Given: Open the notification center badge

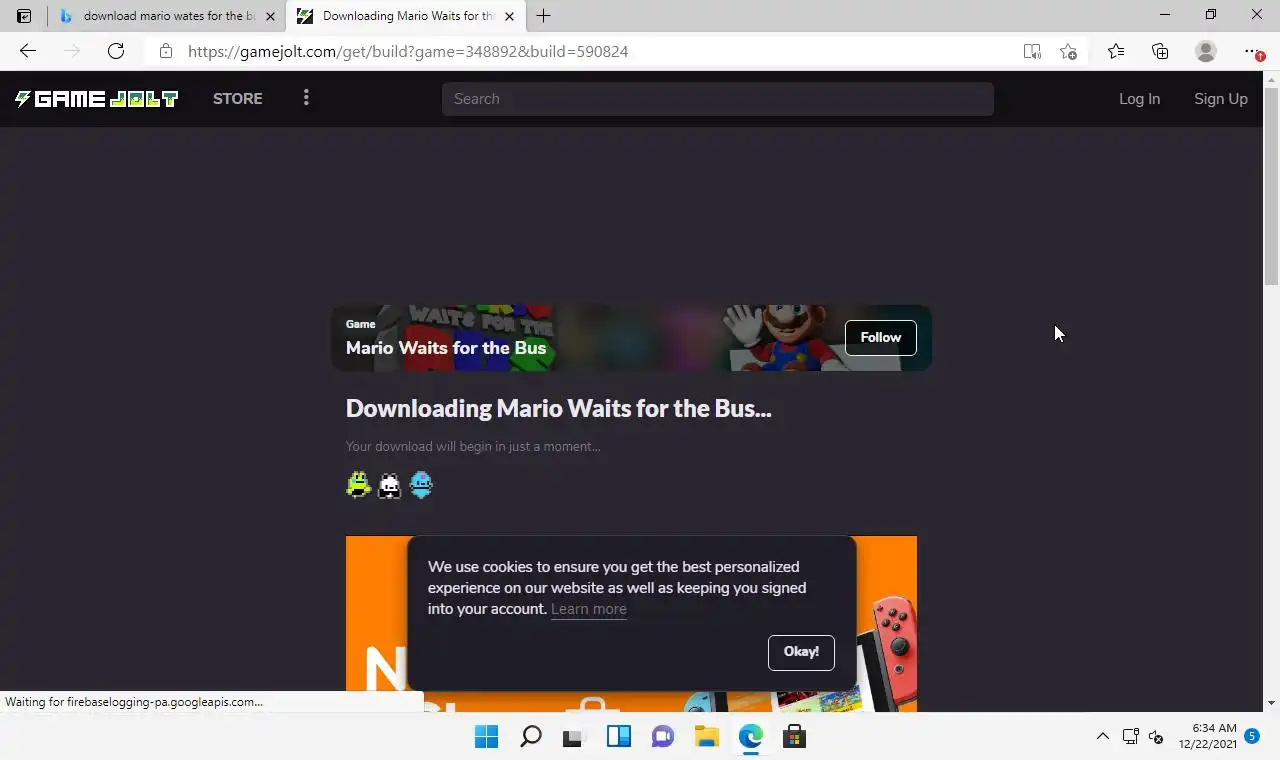Looking at the screenshot, I should 1252,736.
